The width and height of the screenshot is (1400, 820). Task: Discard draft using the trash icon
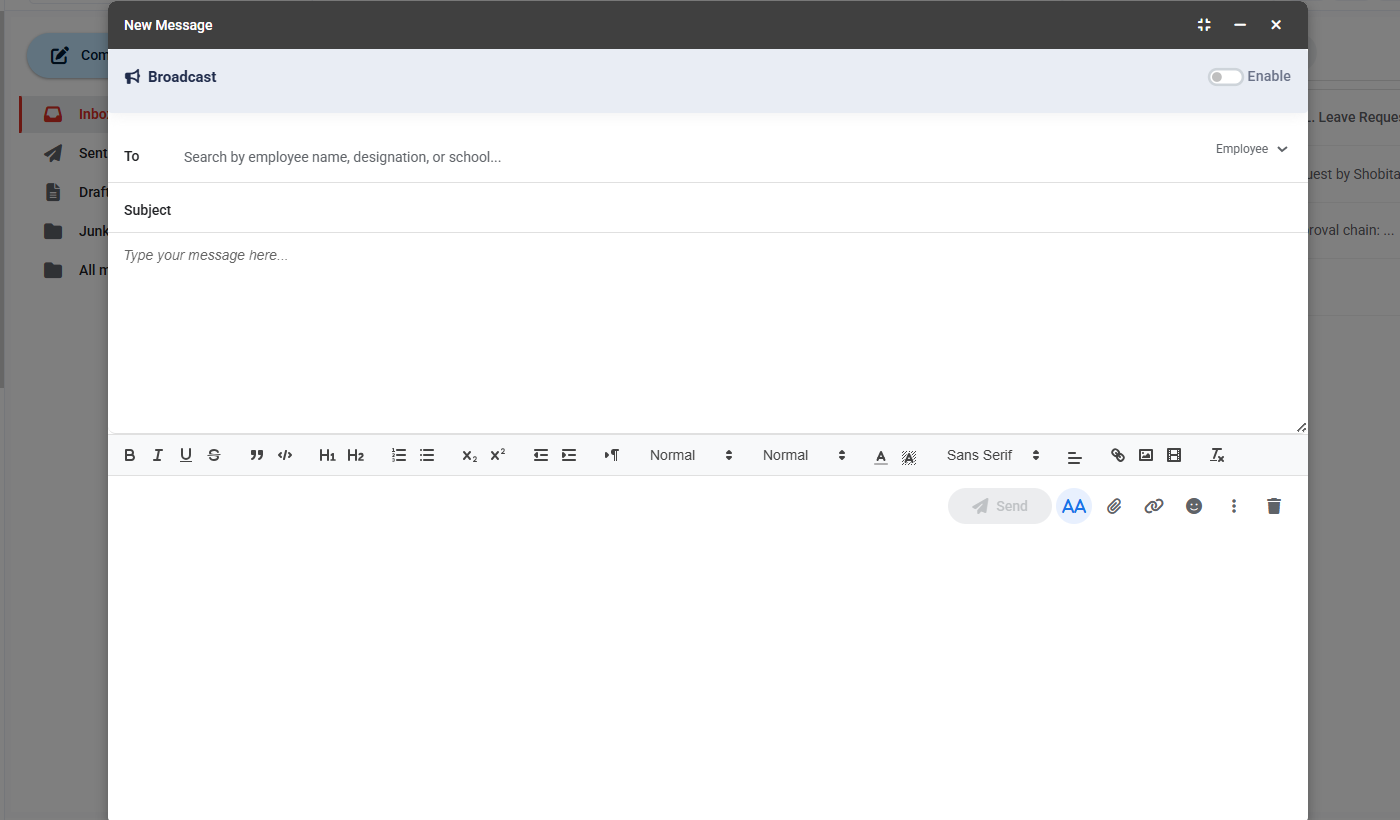1274,506
